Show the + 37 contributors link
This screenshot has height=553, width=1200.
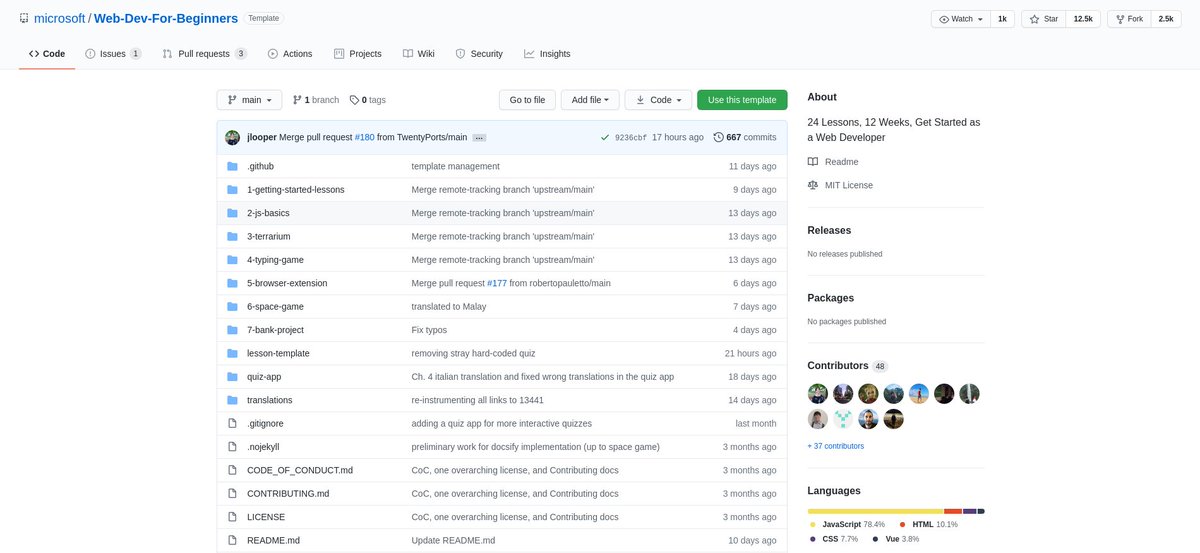[x=835, y=446]
